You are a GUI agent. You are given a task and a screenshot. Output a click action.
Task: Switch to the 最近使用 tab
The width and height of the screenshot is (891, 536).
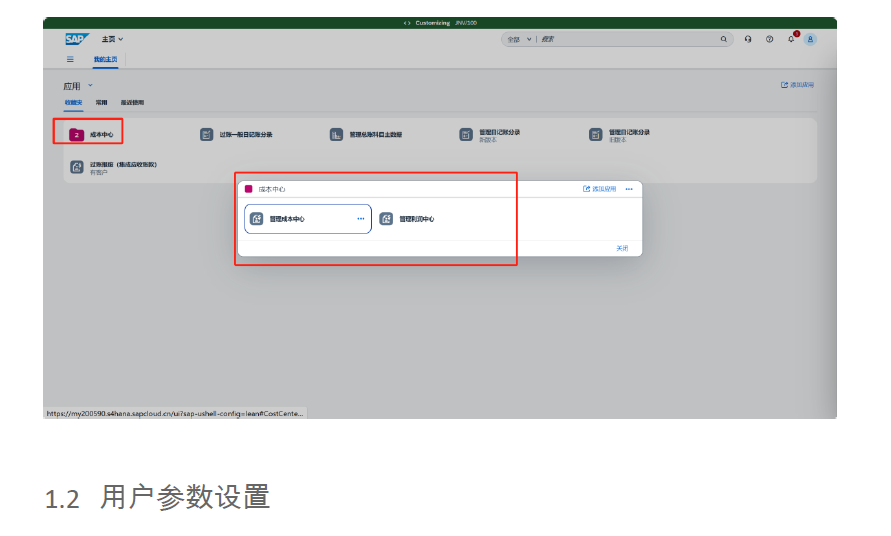(132, 103)
